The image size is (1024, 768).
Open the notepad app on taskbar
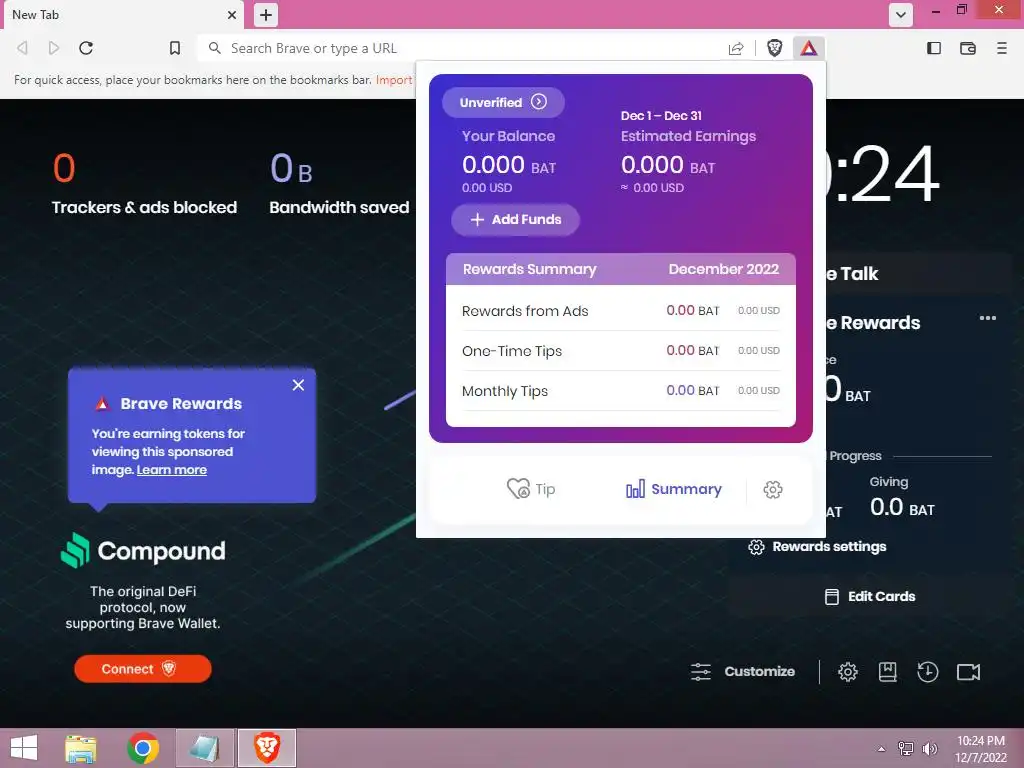coord(205,748)
